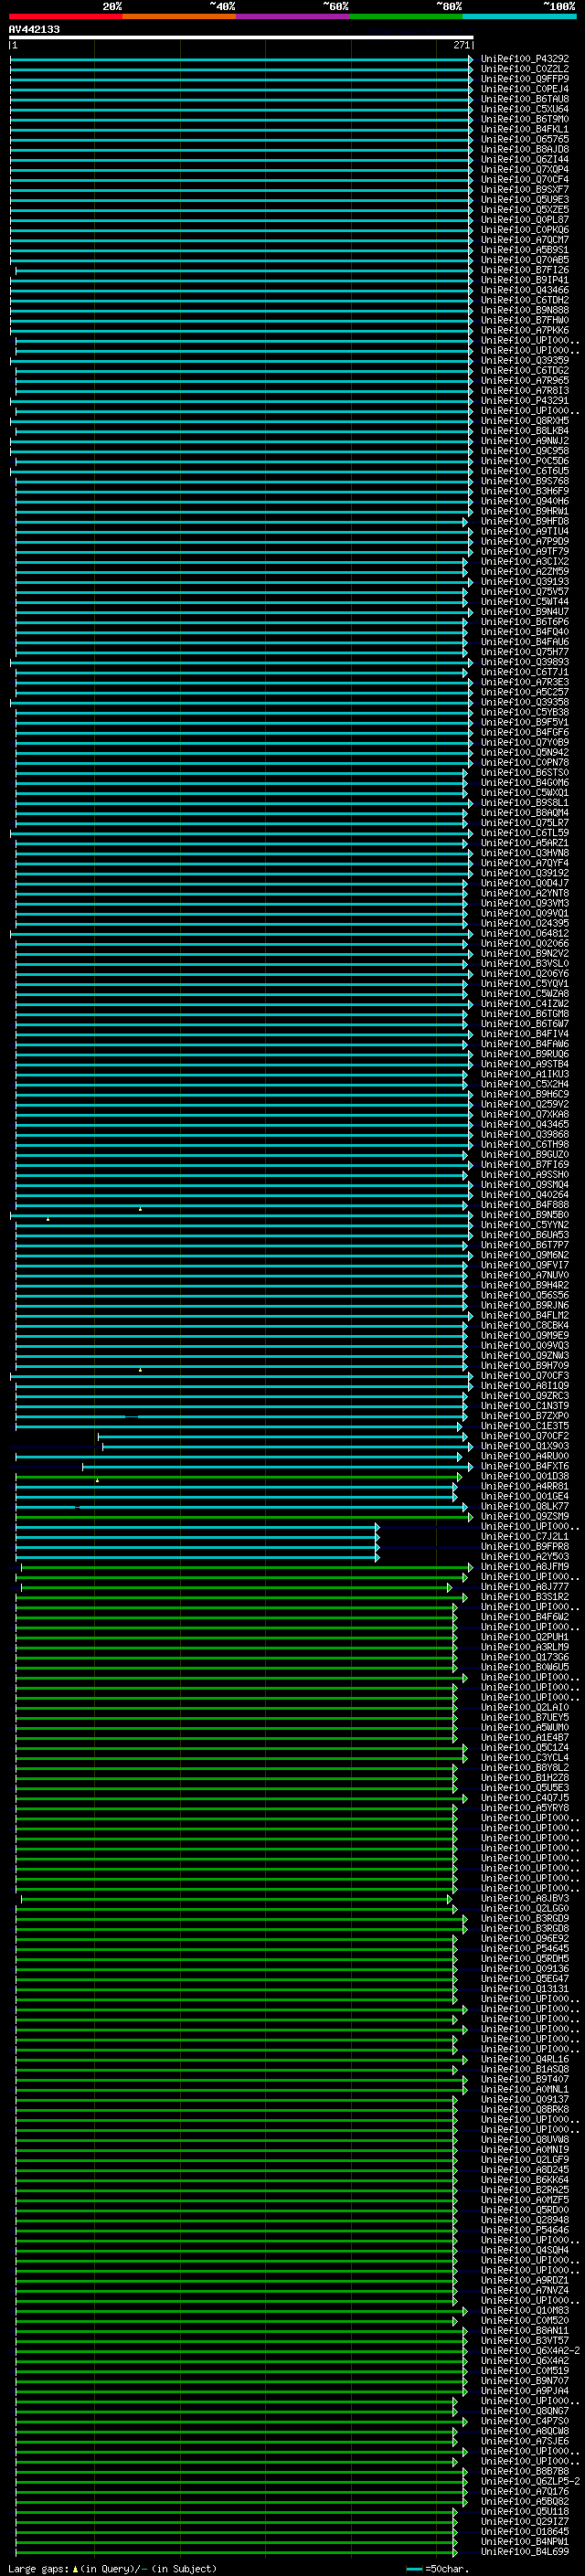Click the green alignment bar for UniRef100_Q9ZSM9

(243, 1517)
